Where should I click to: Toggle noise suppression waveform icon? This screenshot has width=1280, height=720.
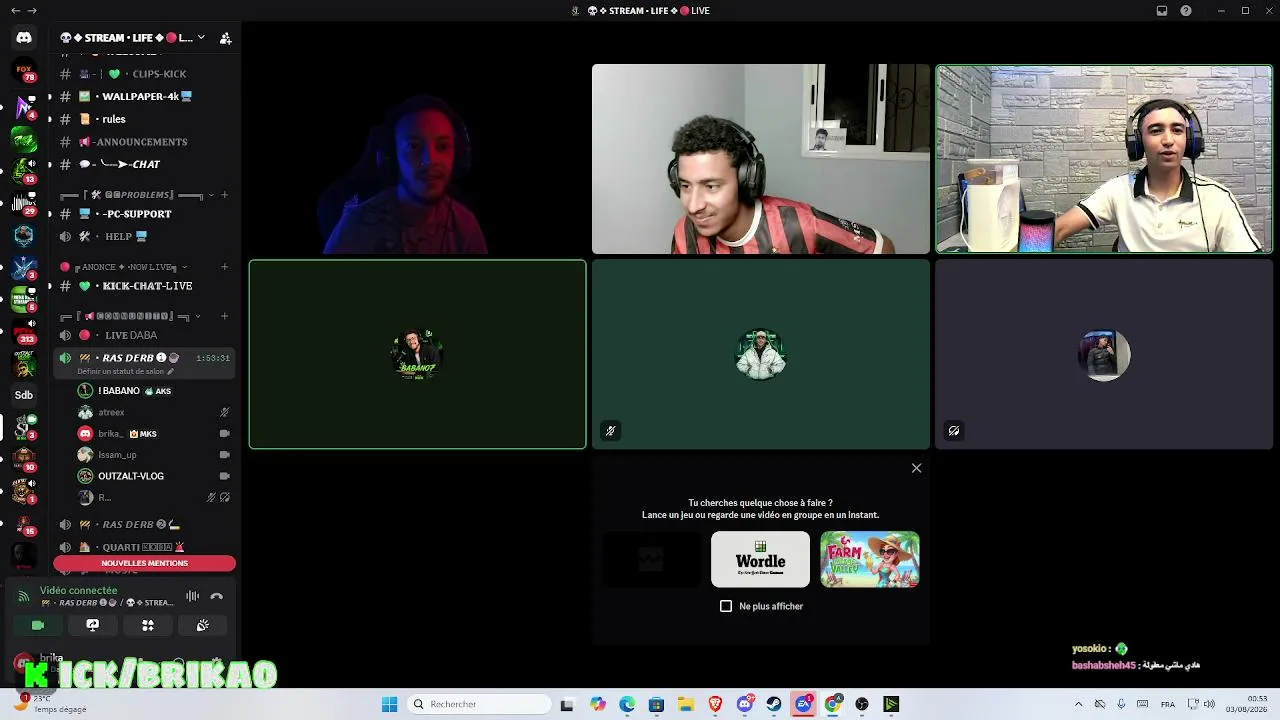point(193,596)
